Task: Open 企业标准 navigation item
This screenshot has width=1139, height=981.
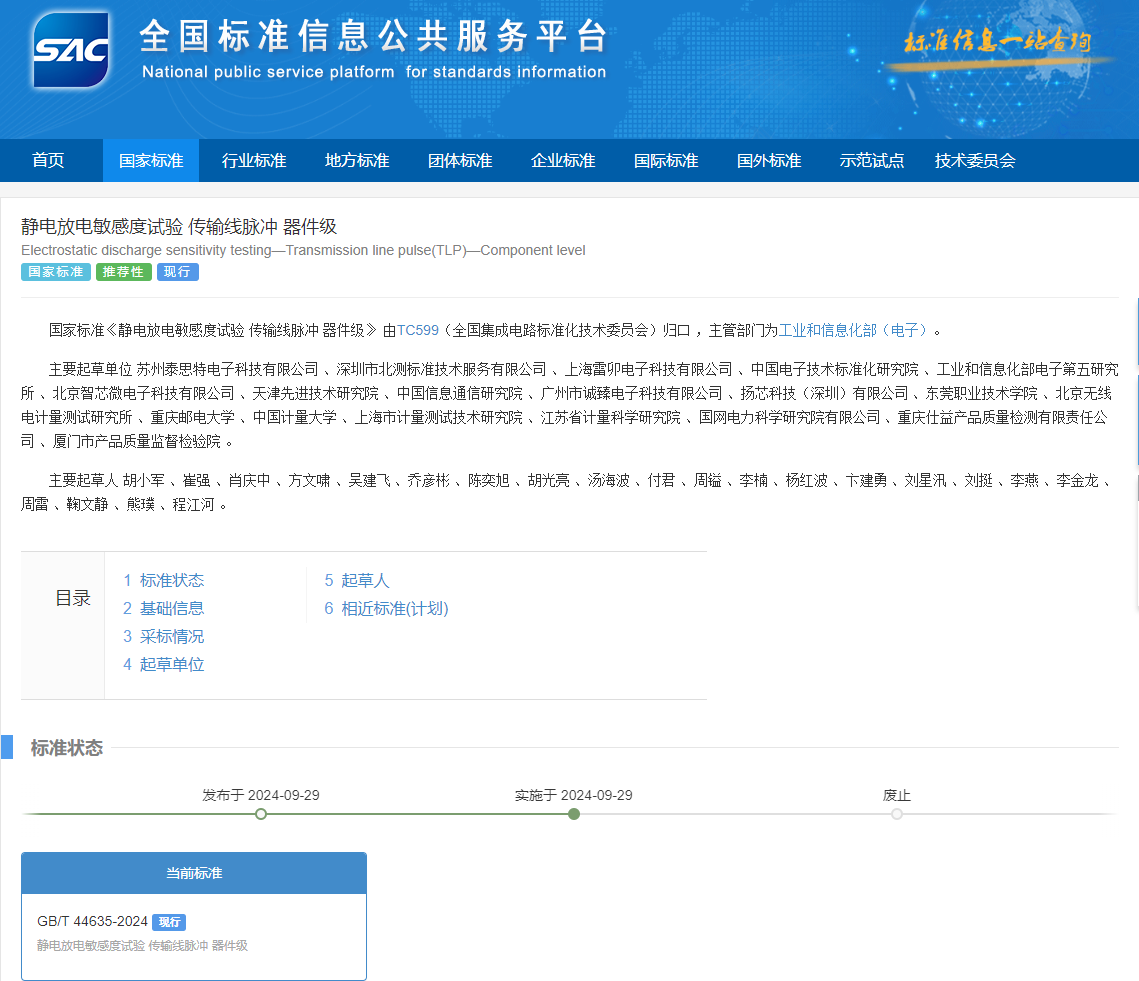Action: pyautogui.click(x=563, y=161)
